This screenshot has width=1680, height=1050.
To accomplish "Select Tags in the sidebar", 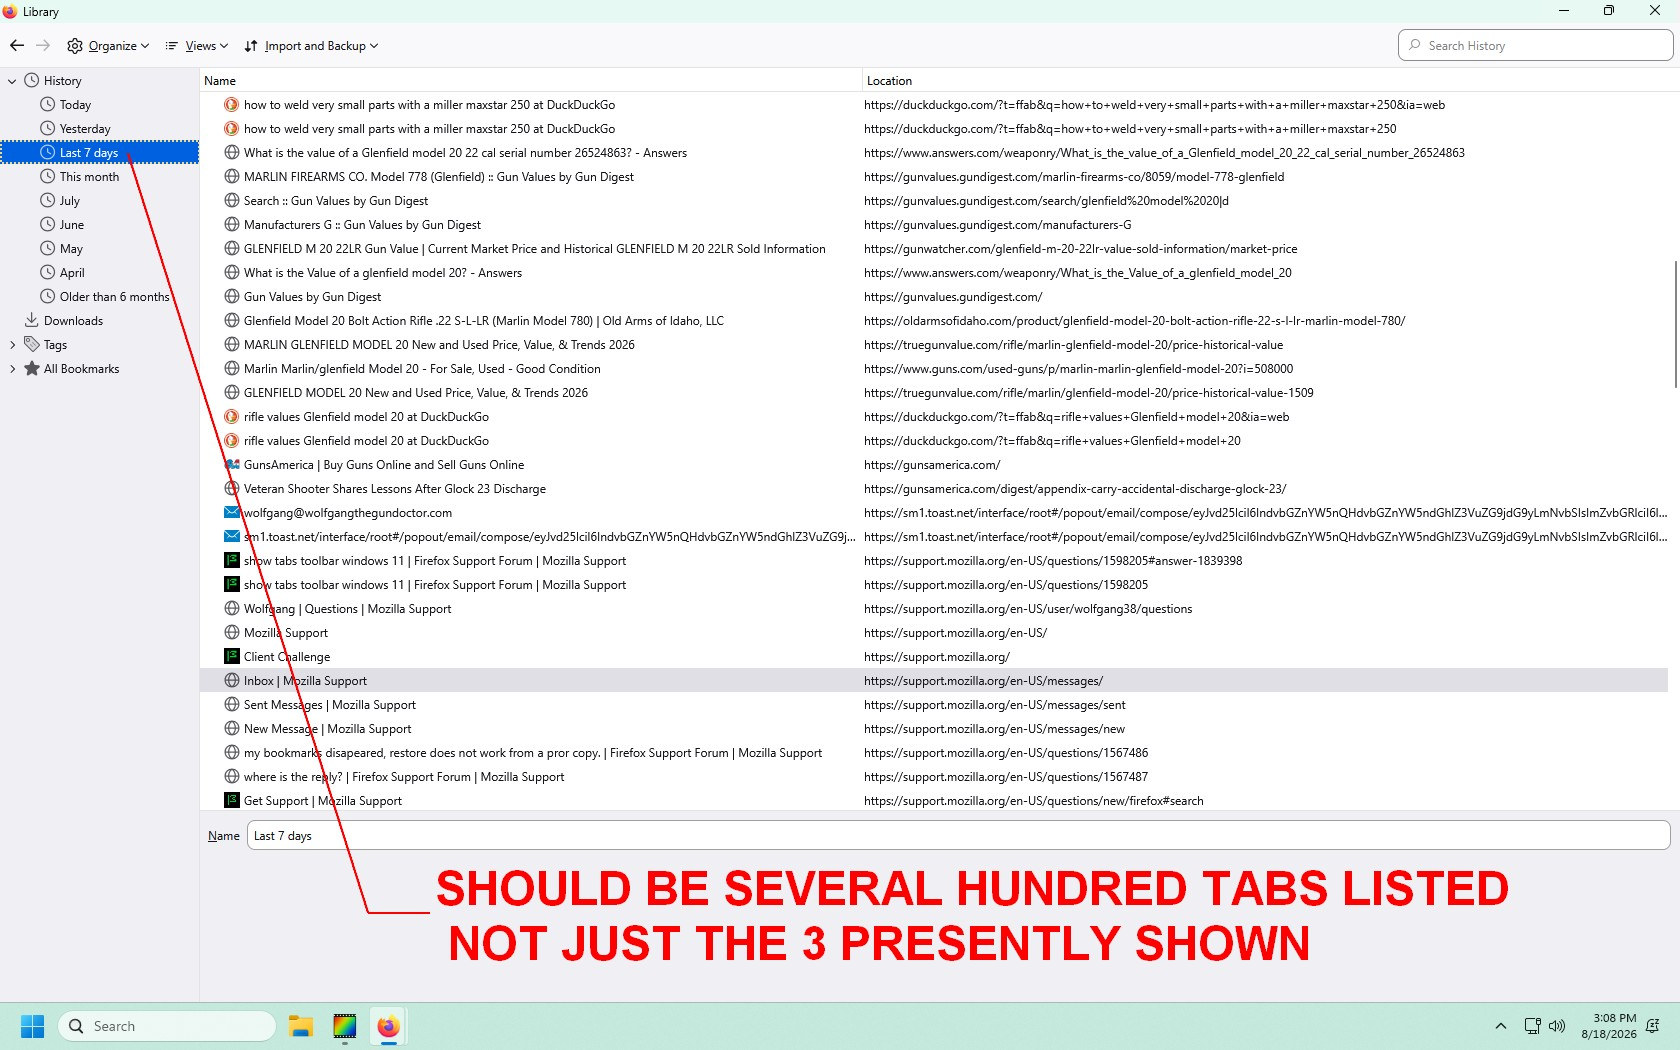I will [55, 345].
